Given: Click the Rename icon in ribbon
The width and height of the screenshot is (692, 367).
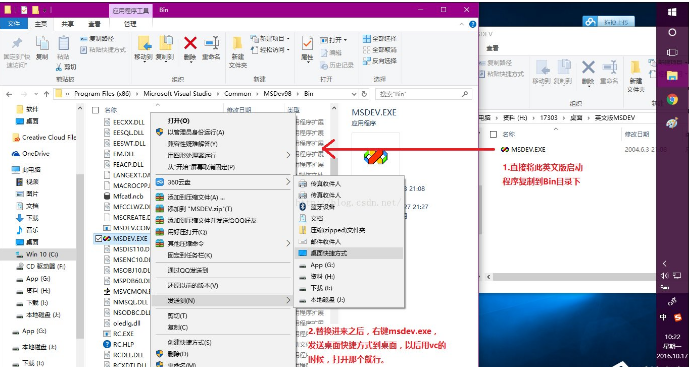Looking at the screenshot, I should tap(212, 43).
